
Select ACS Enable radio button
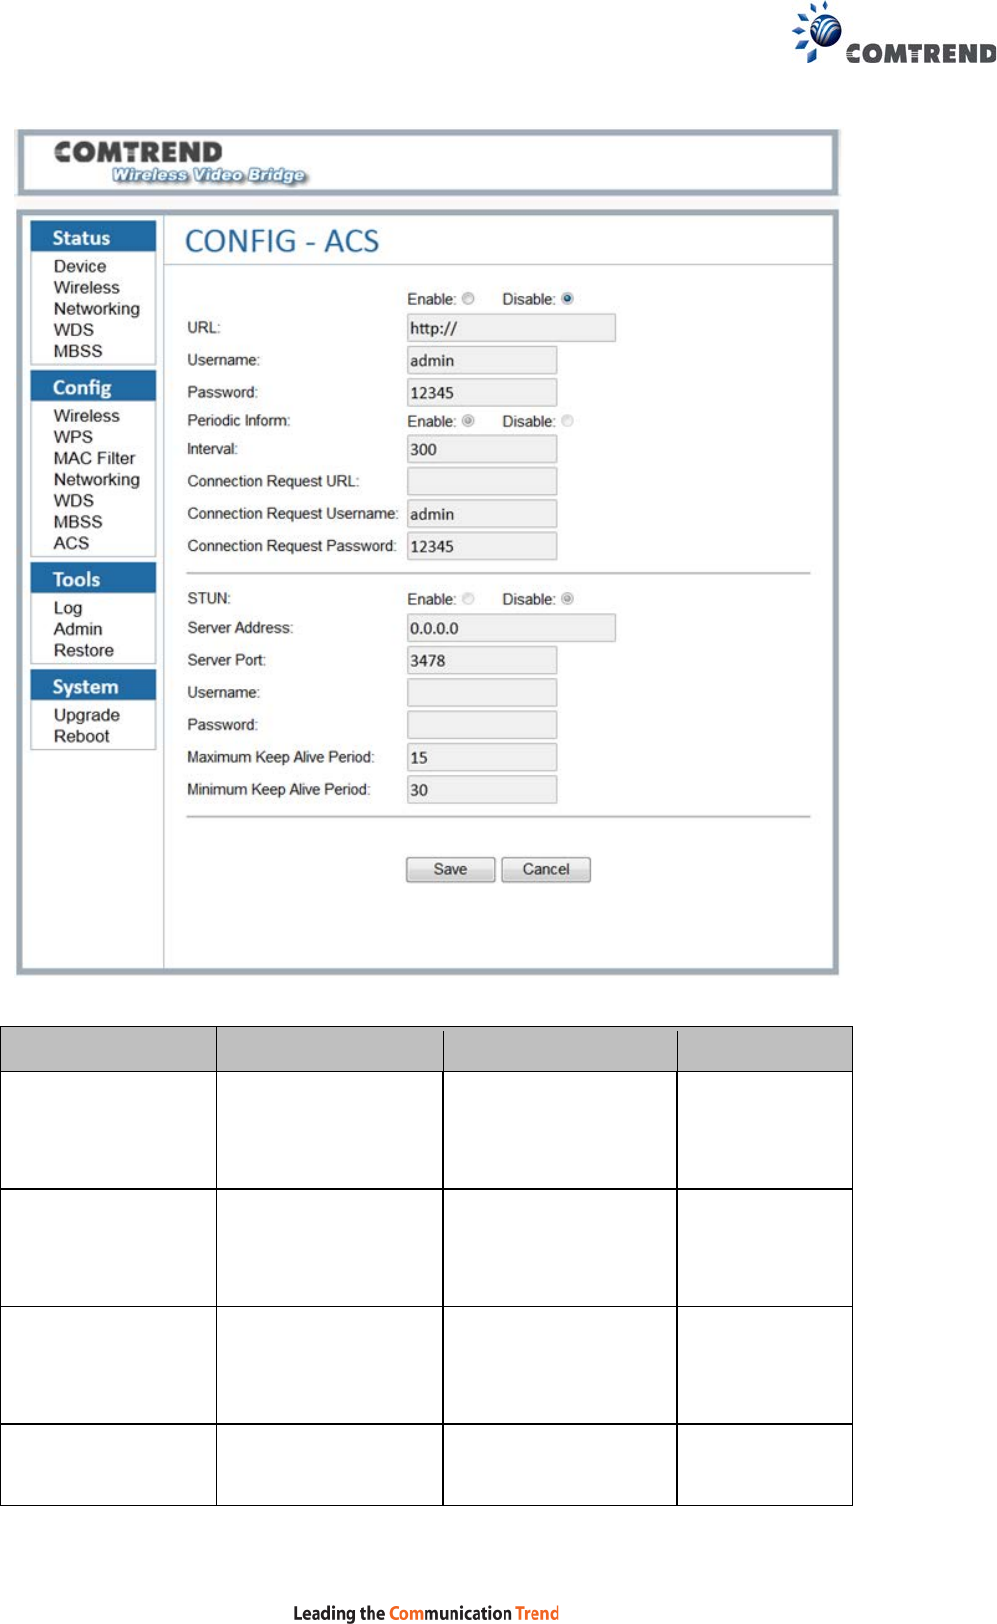[468, 299]
